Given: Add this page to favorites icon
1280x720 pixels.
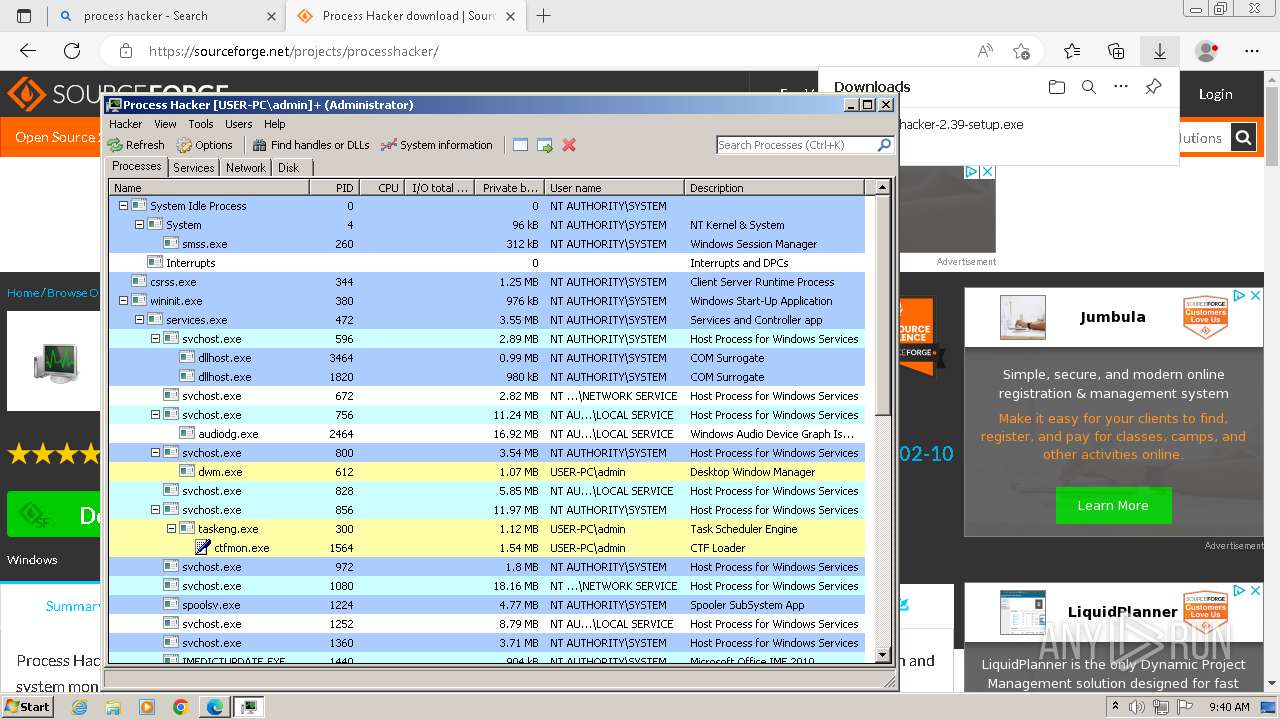Looking at the screenshot, I should click(1021, 51).
